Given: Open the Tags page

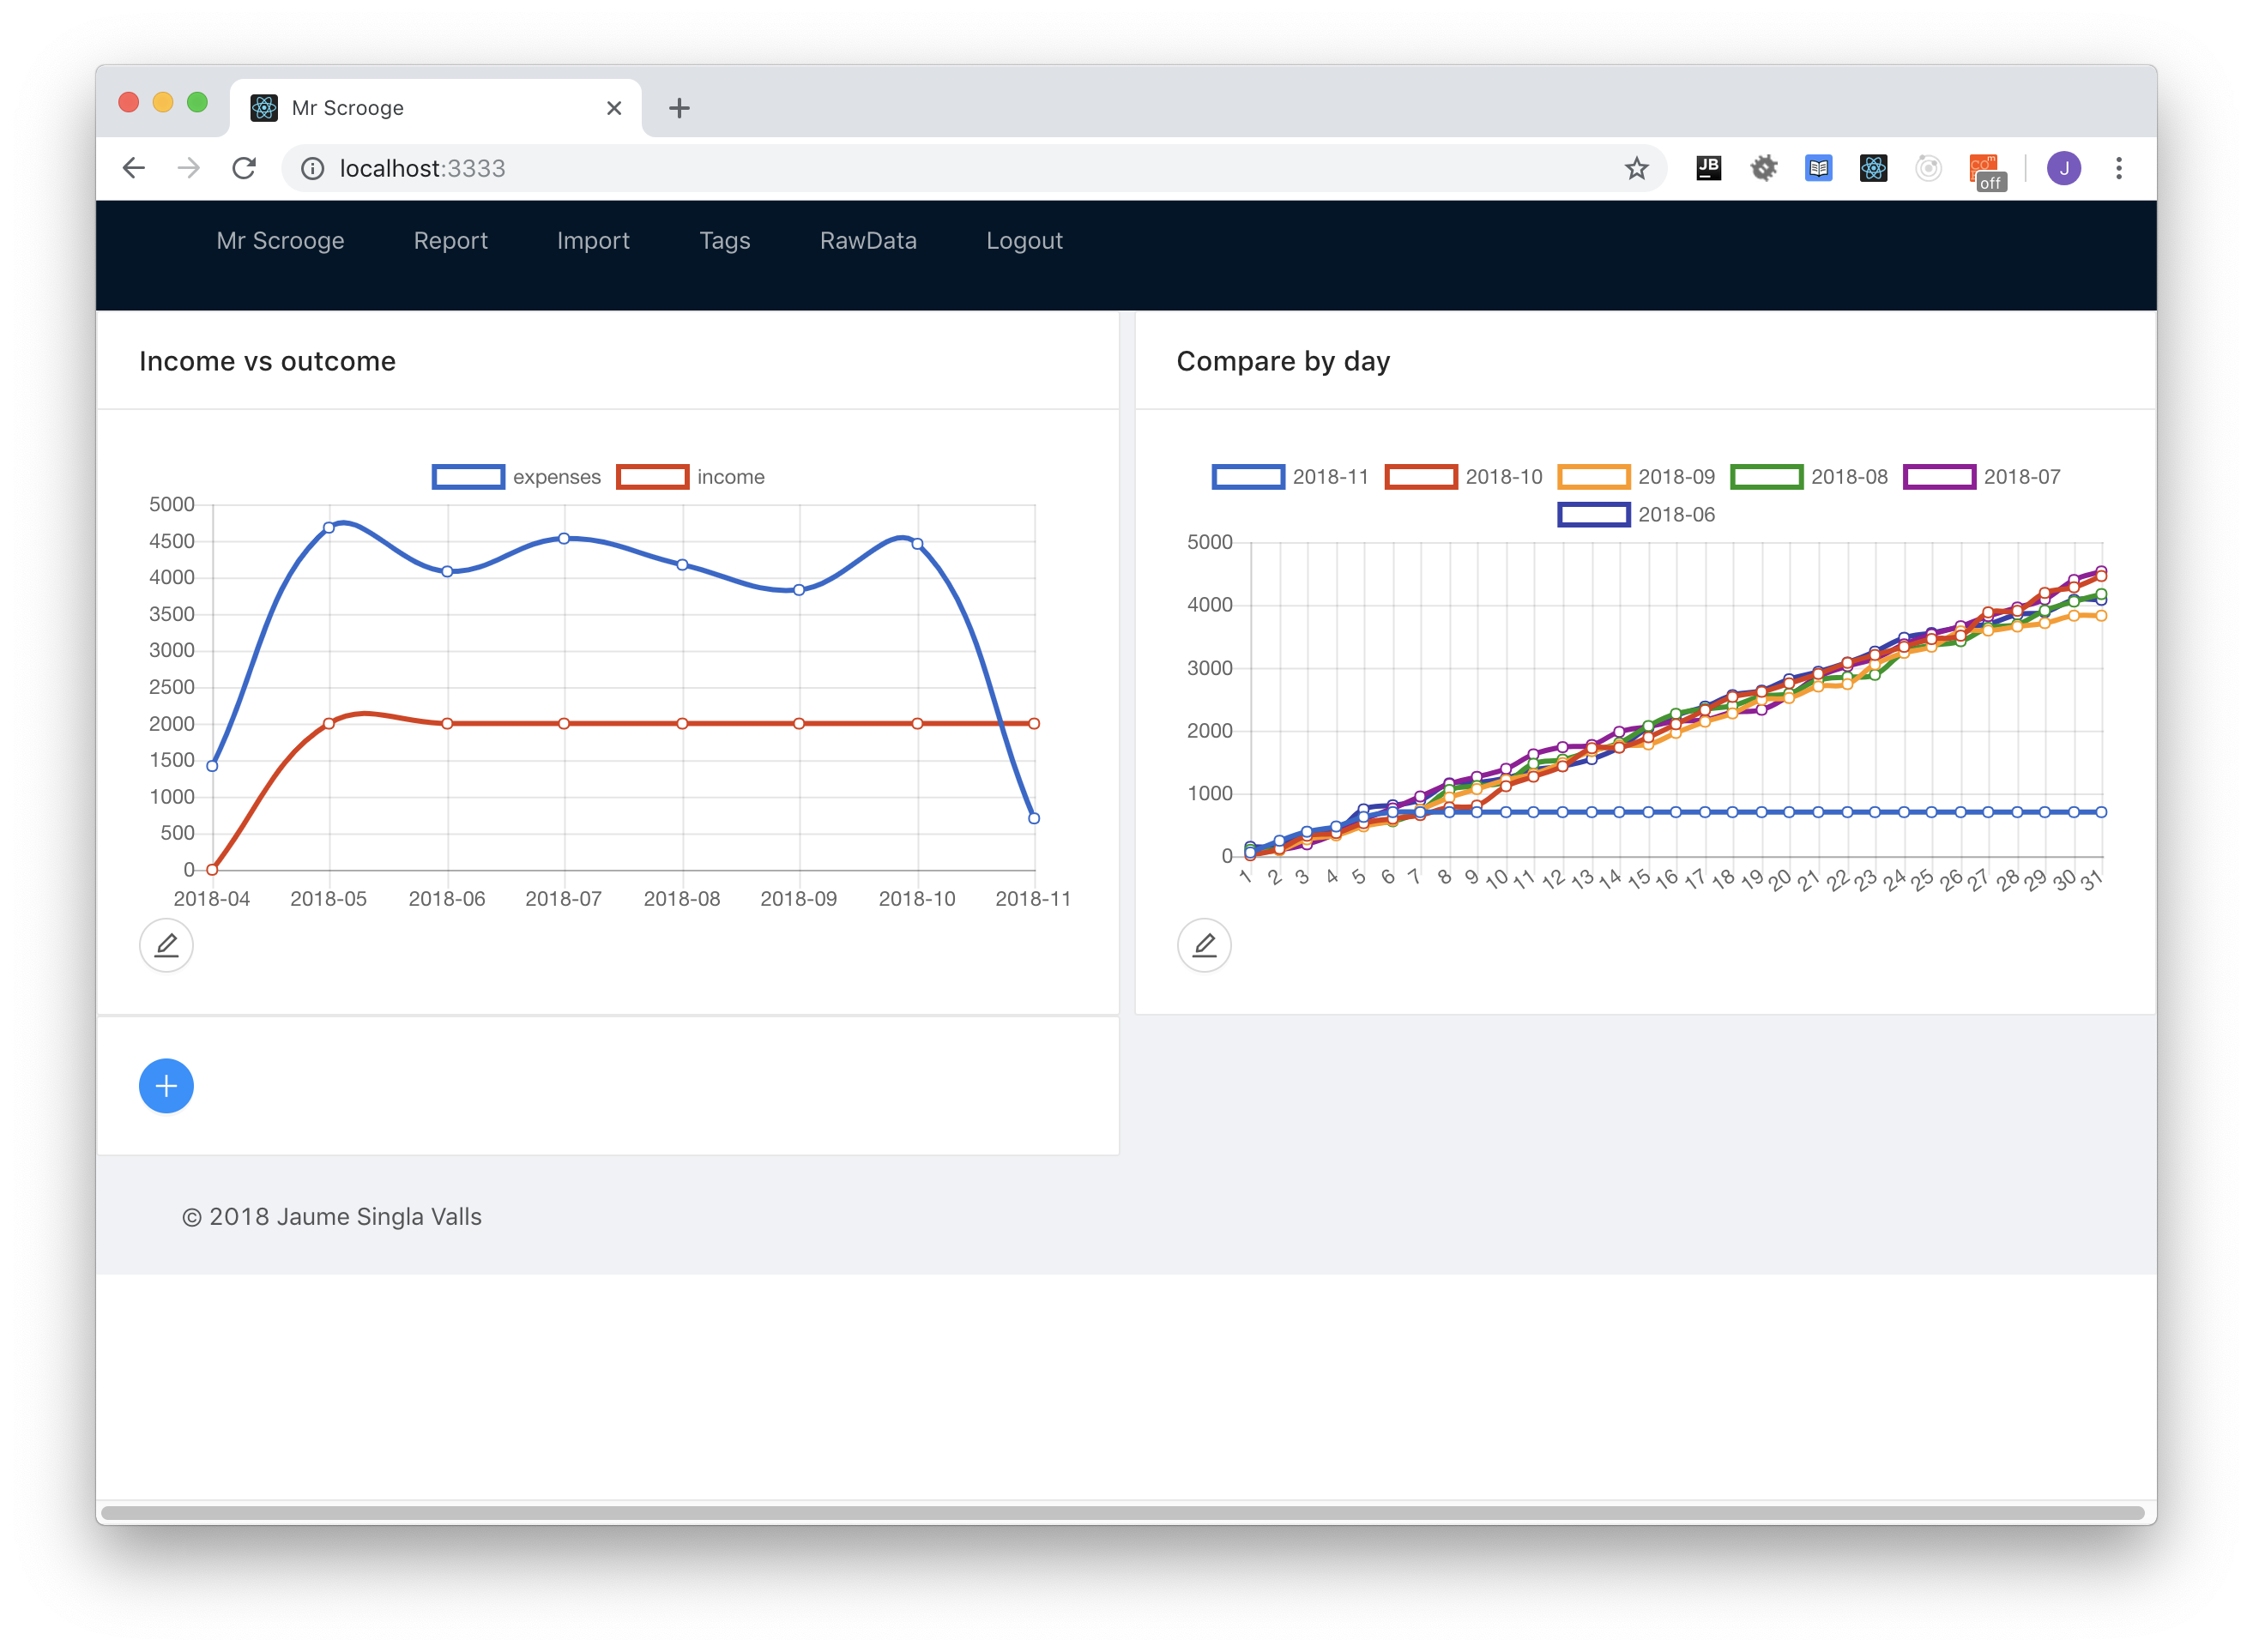Looking at the screenshot, I should point(725,241).
